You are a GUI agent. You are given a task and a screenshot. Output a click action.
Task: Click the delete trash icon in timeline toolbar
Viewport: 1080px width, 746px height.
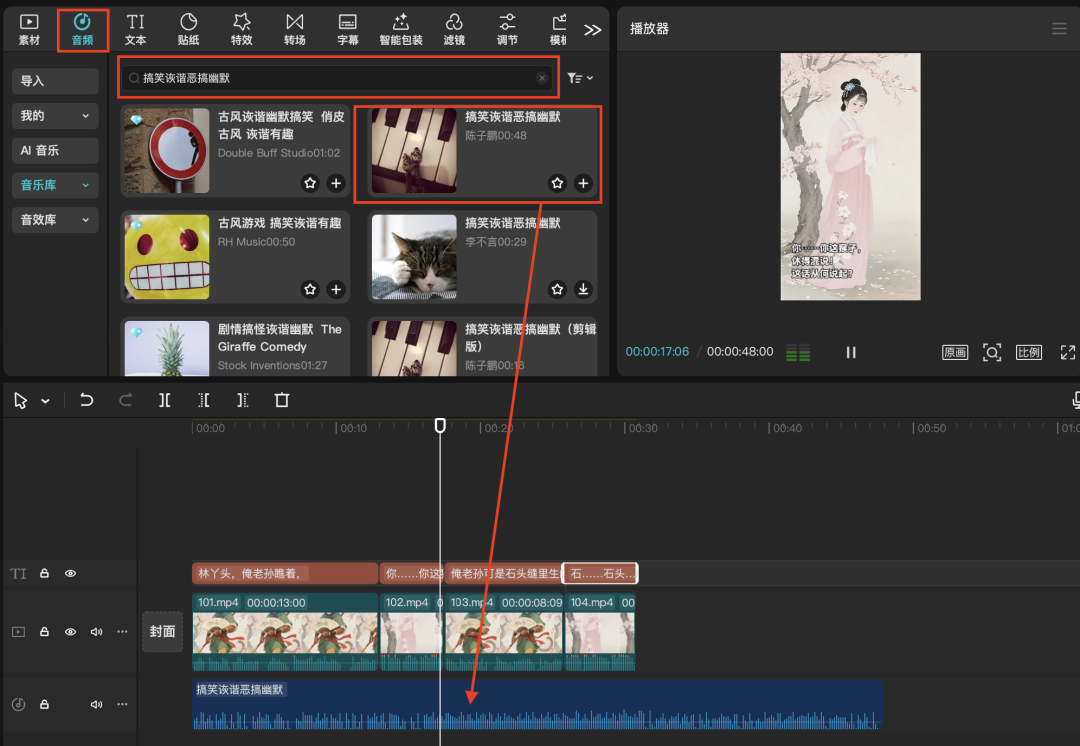282,400
